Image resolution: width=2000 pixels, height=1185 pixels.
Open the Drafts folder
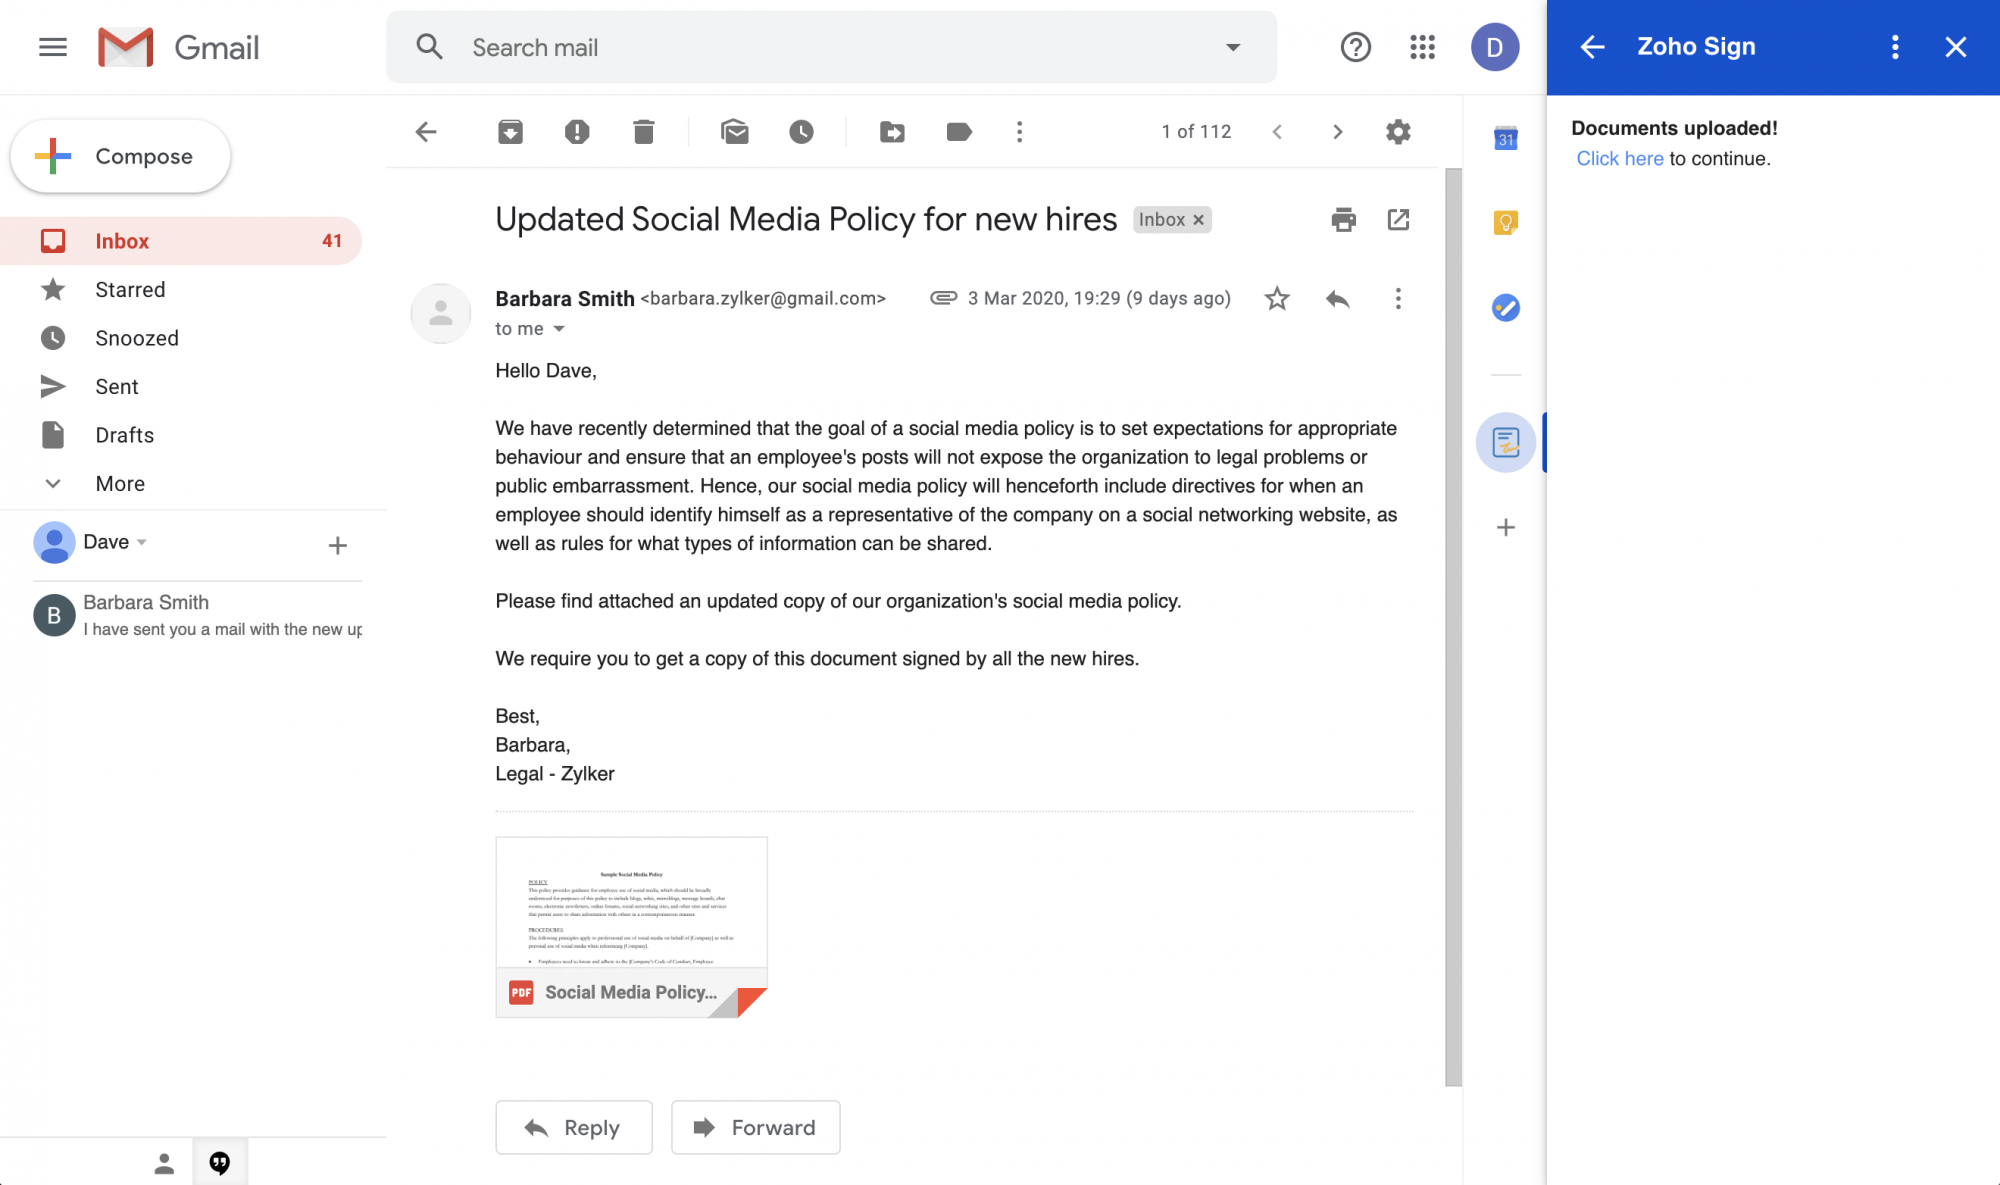(x=124, y=435)
